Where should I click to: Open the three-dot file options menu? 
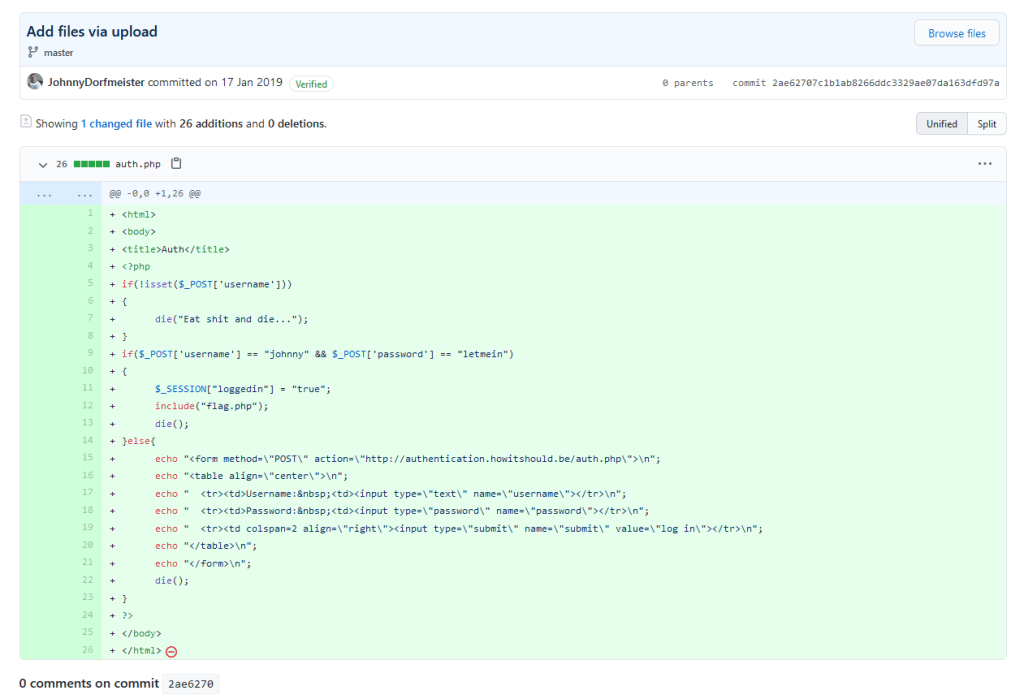click(x=984, y=164)
